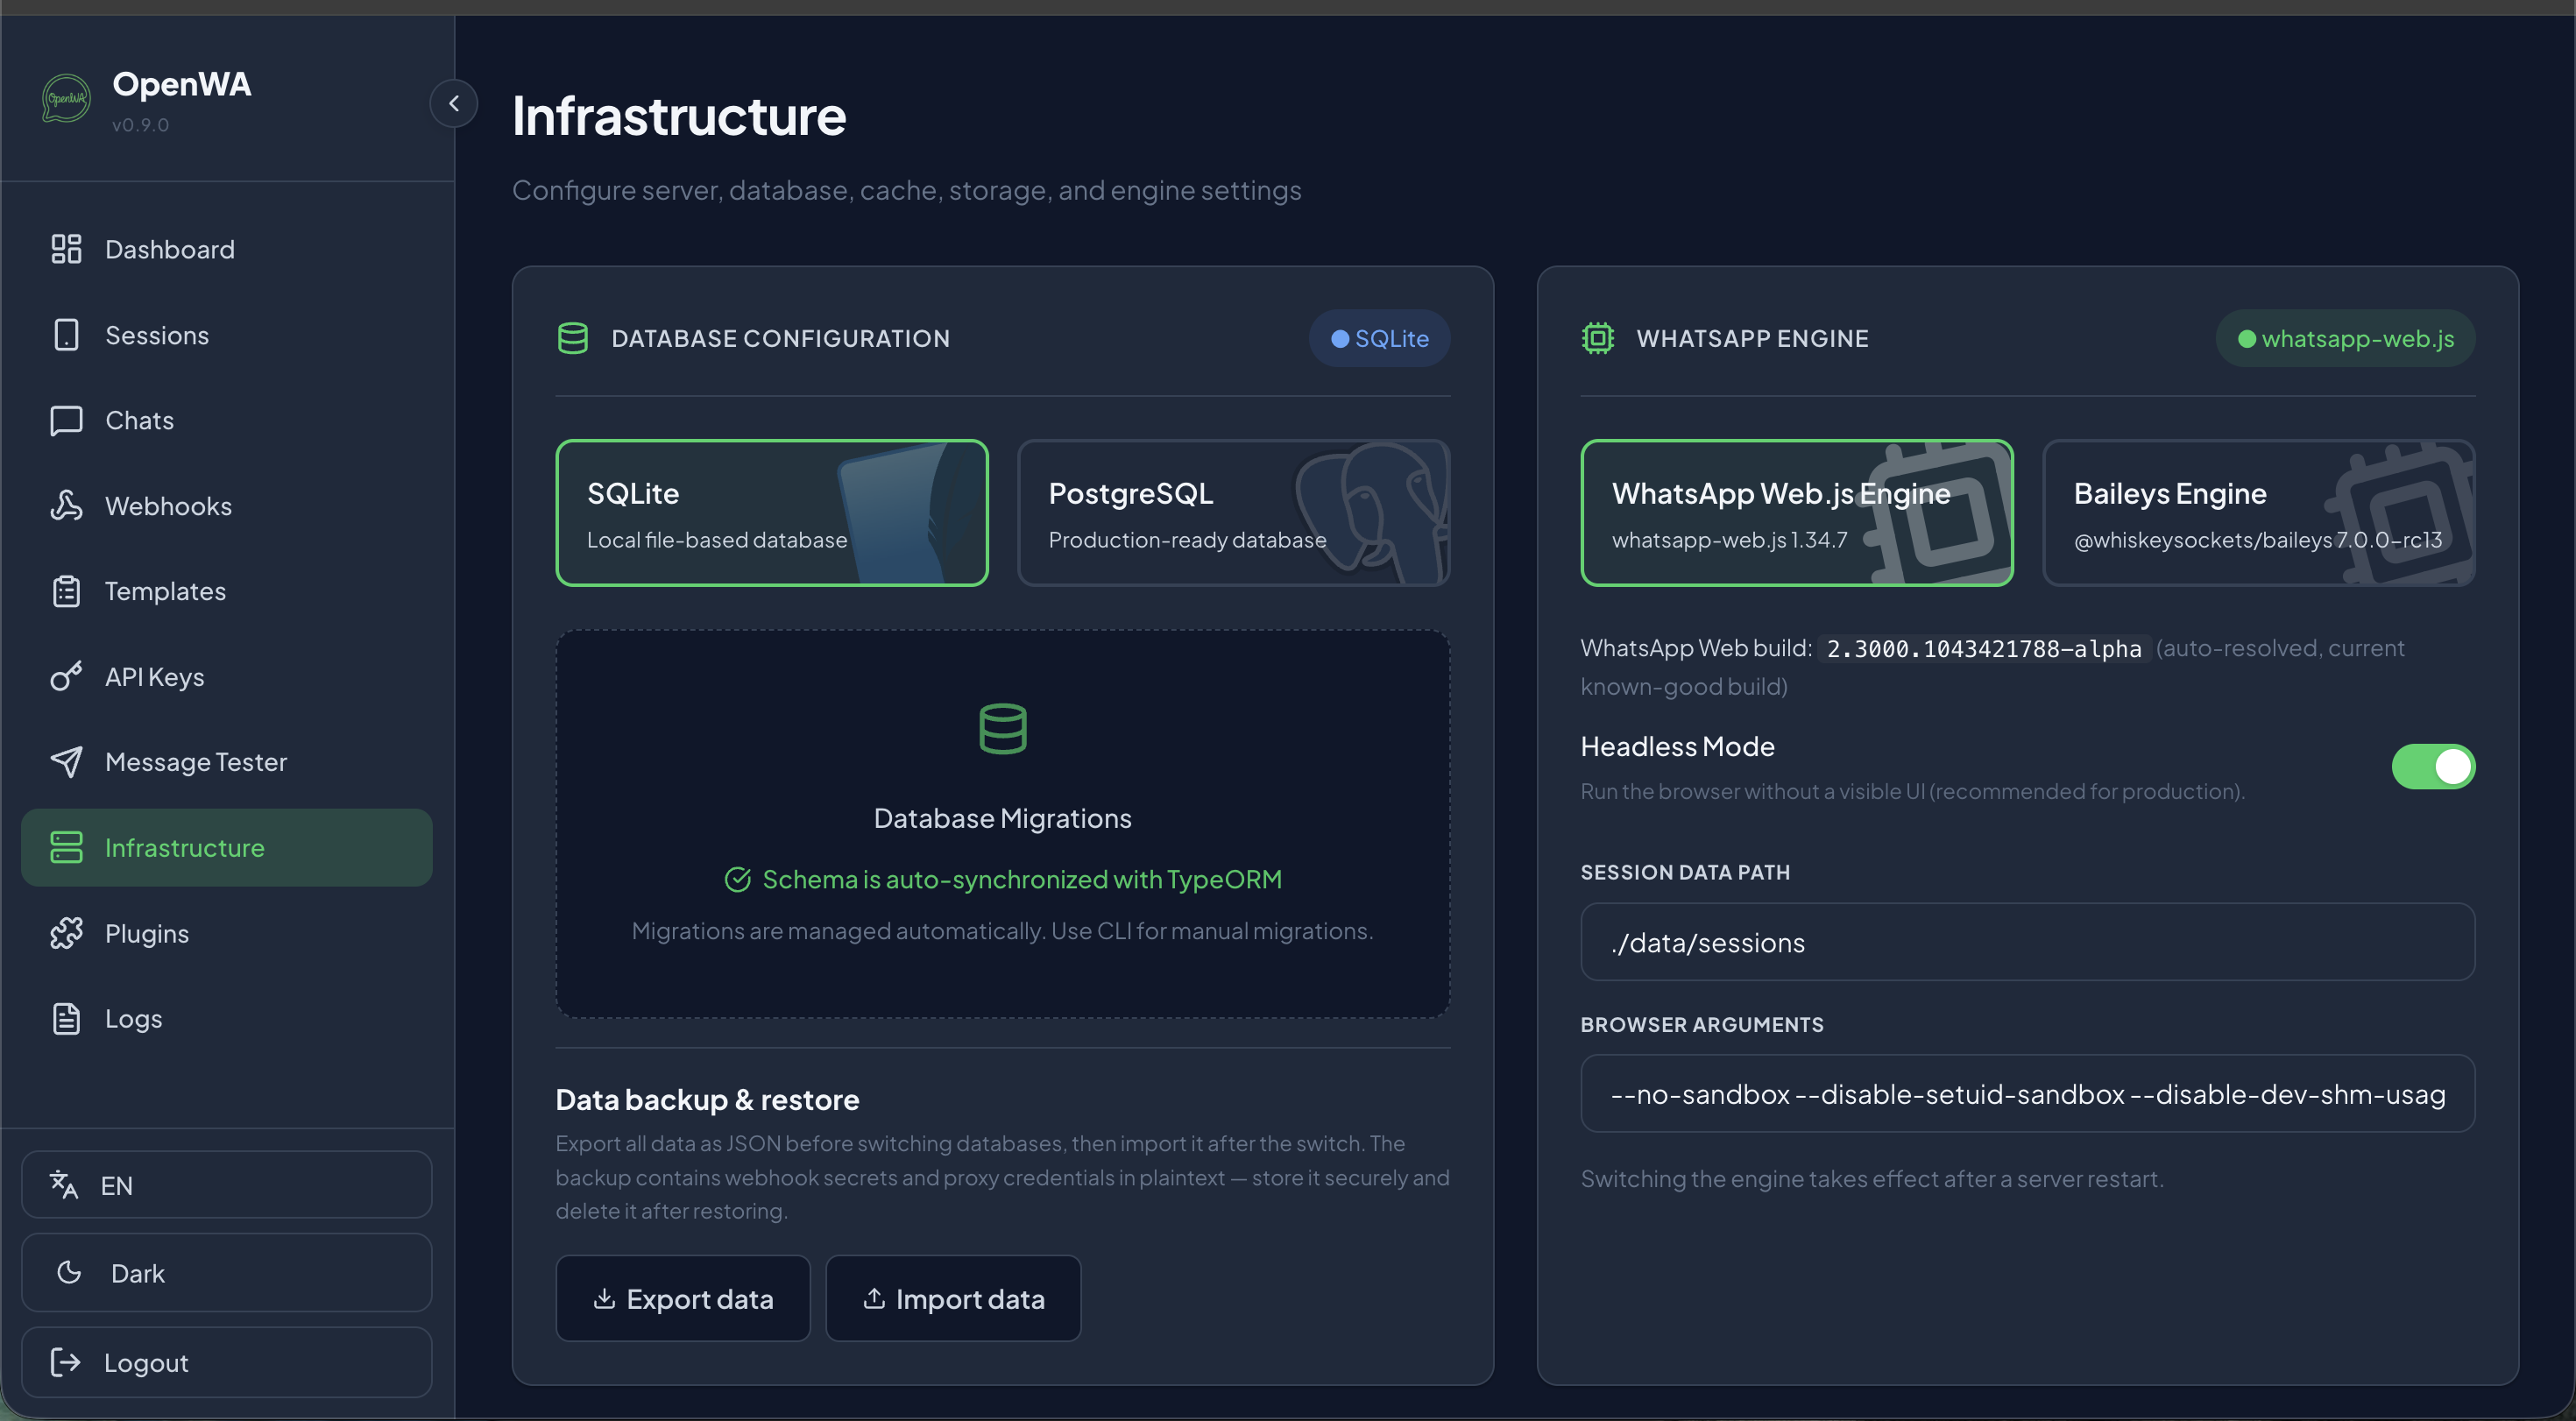This screenshot has height=1421, width=2576.
Task: Click the 'Switching the engine takes effect' note
Action: (x=1872, y=1179)
